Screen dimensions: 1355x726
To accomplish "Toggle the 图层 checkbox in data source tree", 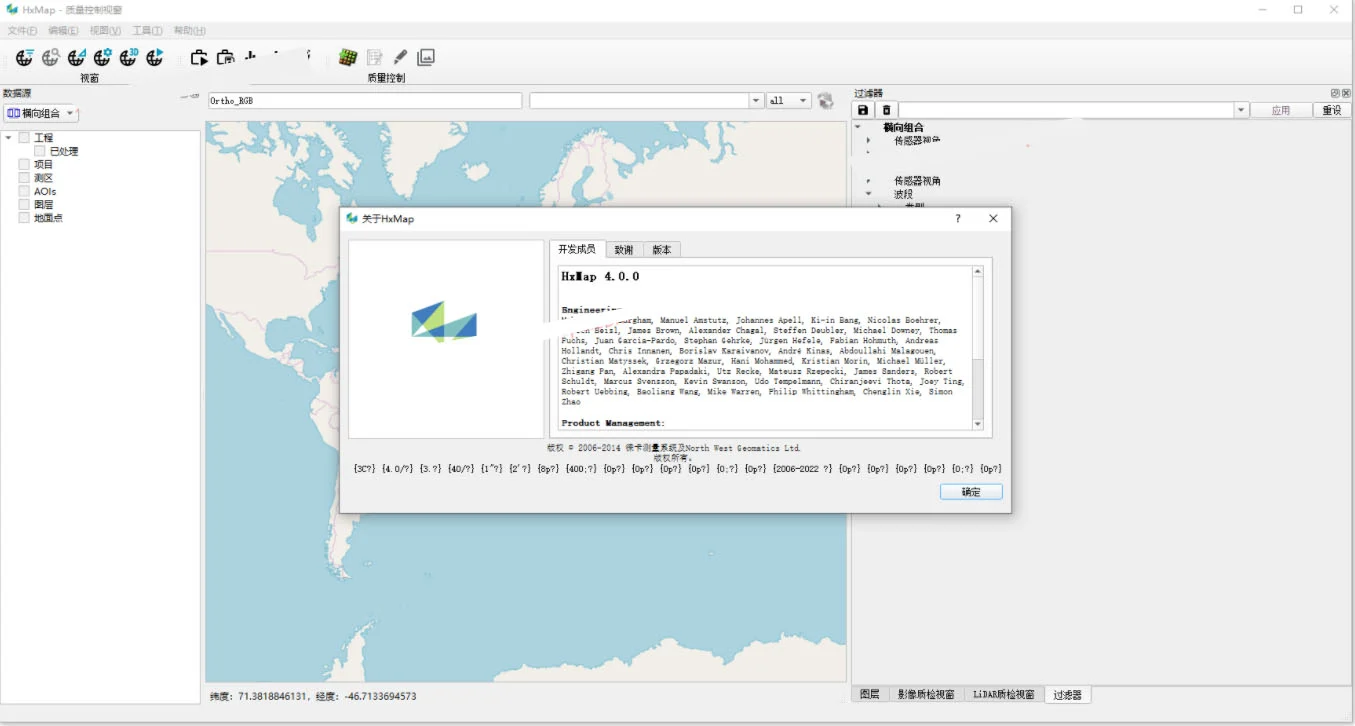I will (x=24, y=204).
